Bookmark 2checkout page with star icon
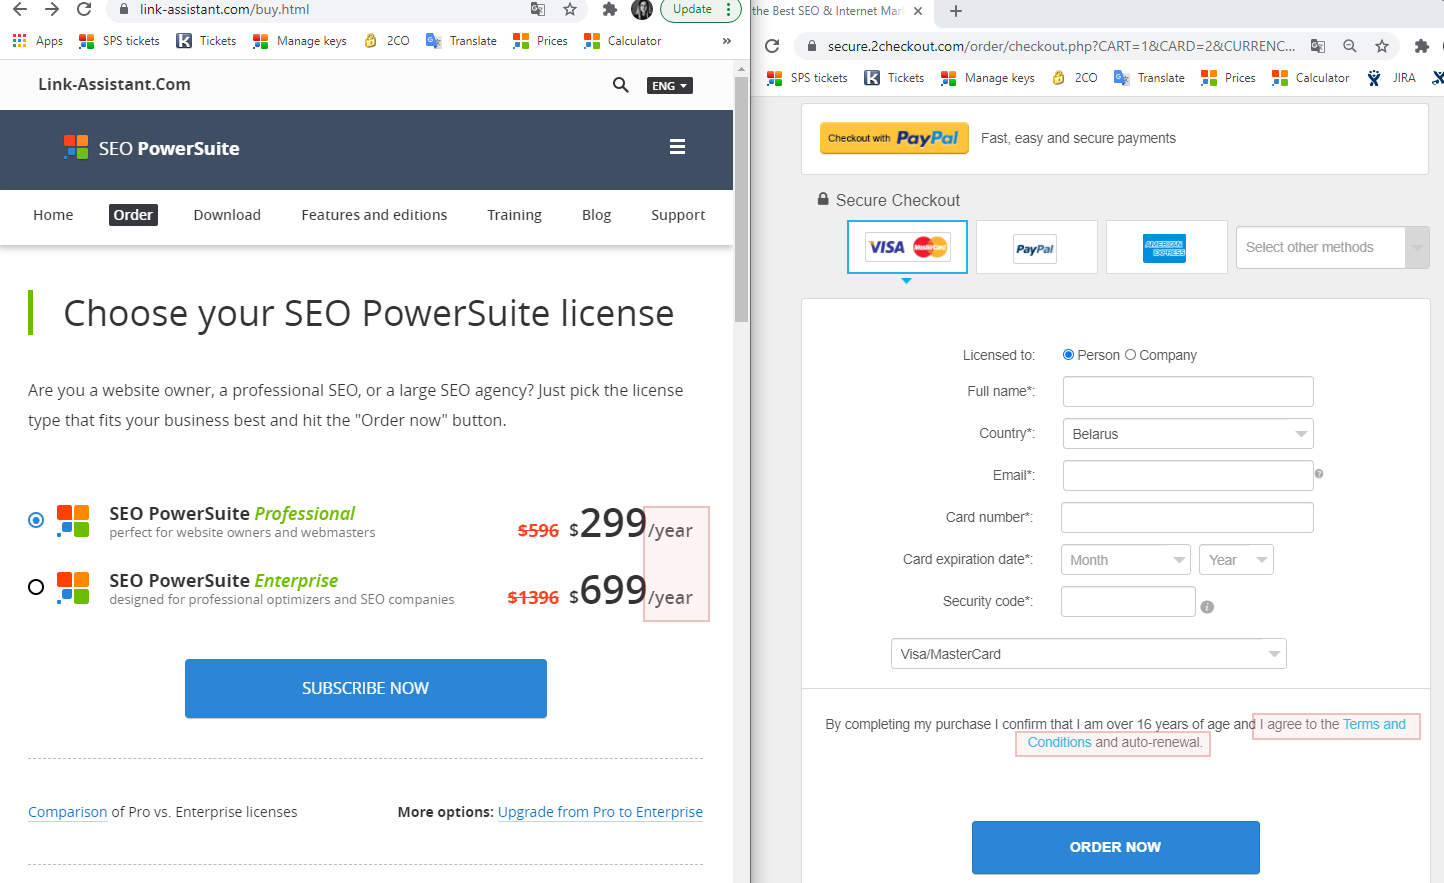The image size is (1444, 883). (x=1382, y=46)
